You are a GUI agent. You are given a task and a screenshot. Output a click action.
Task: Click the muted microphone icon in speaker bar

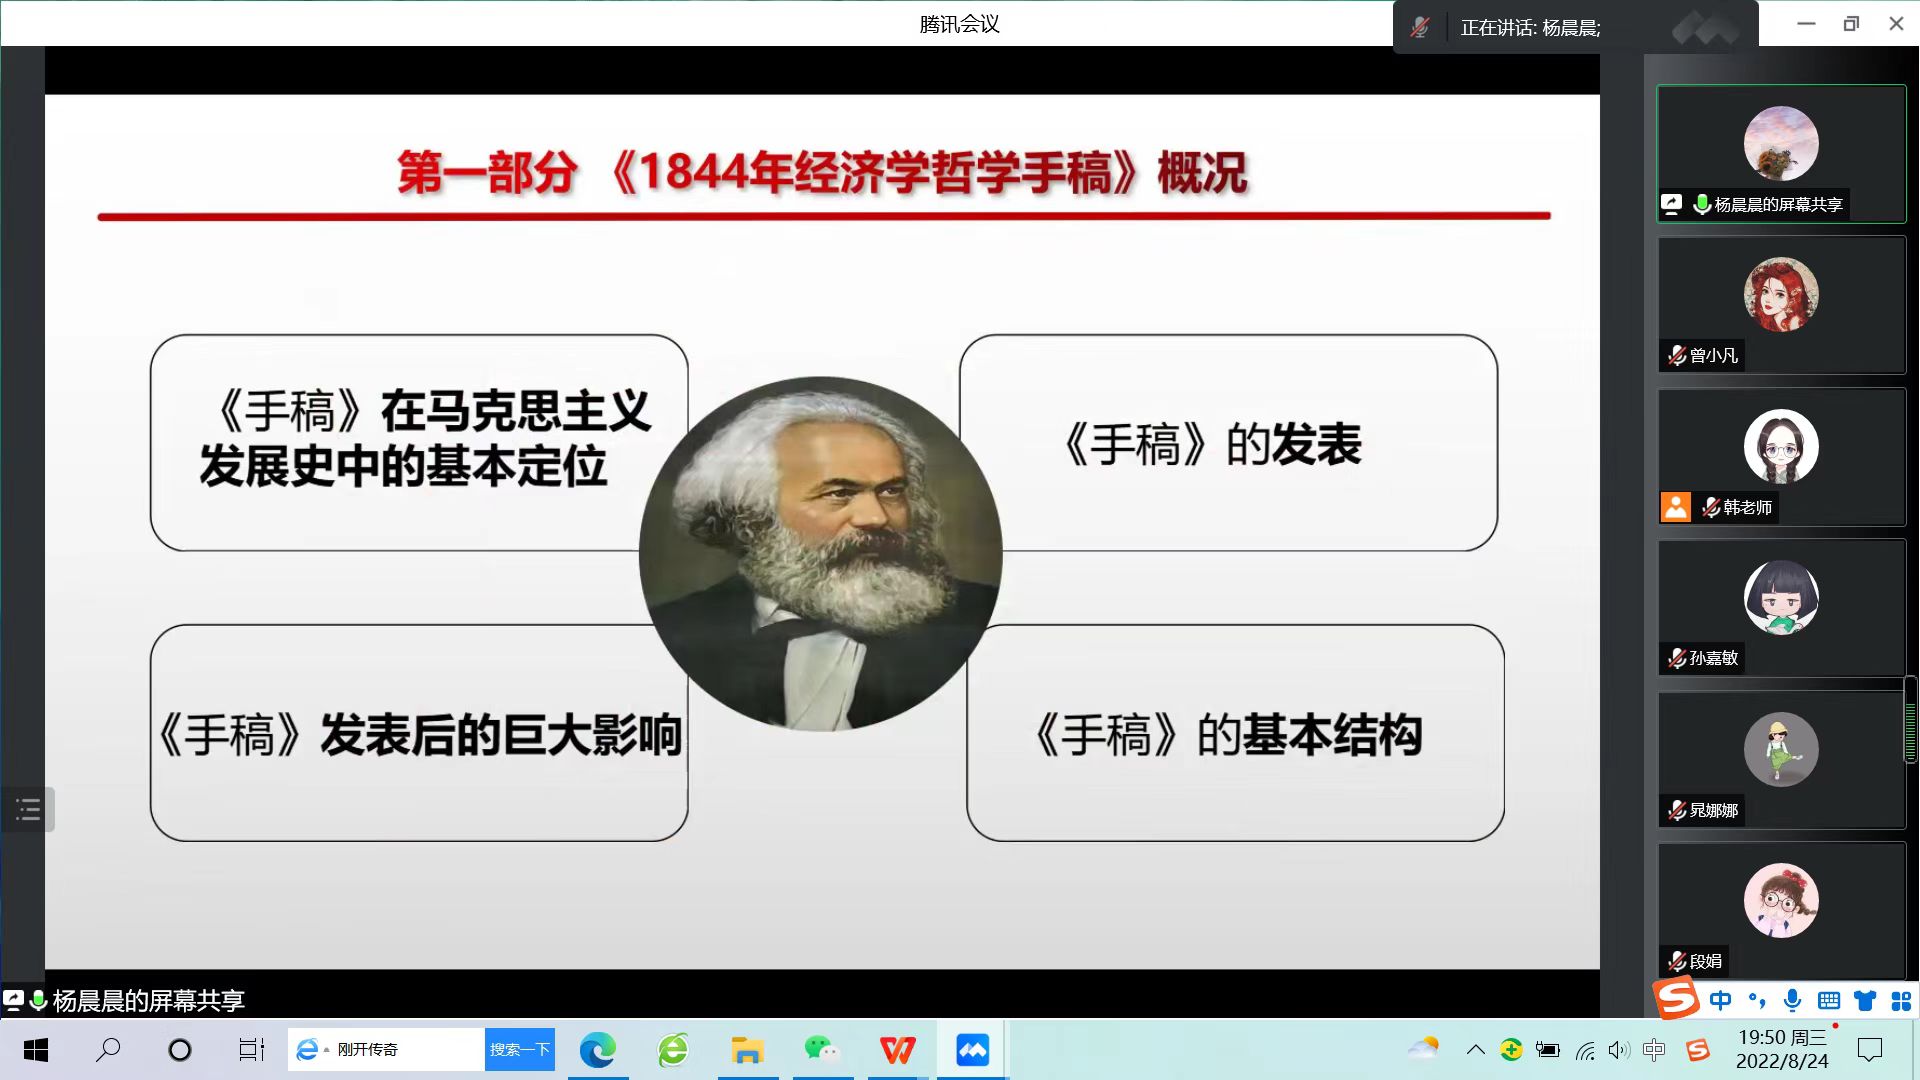point(1420,27)
